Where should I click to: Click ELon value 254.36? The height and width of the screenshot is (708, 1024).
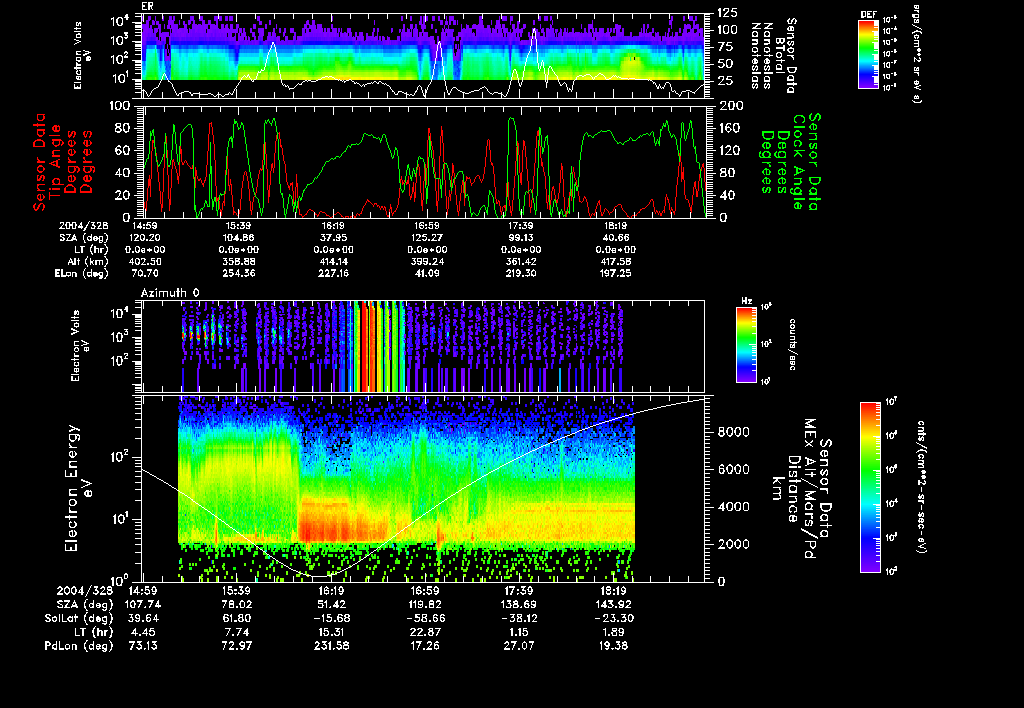(x=238, y=274)
